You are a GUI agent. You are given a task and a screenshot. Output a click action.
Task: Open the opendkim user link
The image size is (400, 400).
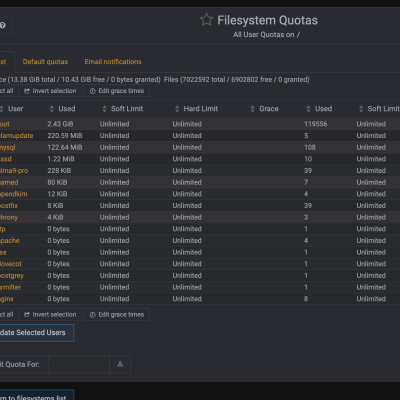(14, 194)
